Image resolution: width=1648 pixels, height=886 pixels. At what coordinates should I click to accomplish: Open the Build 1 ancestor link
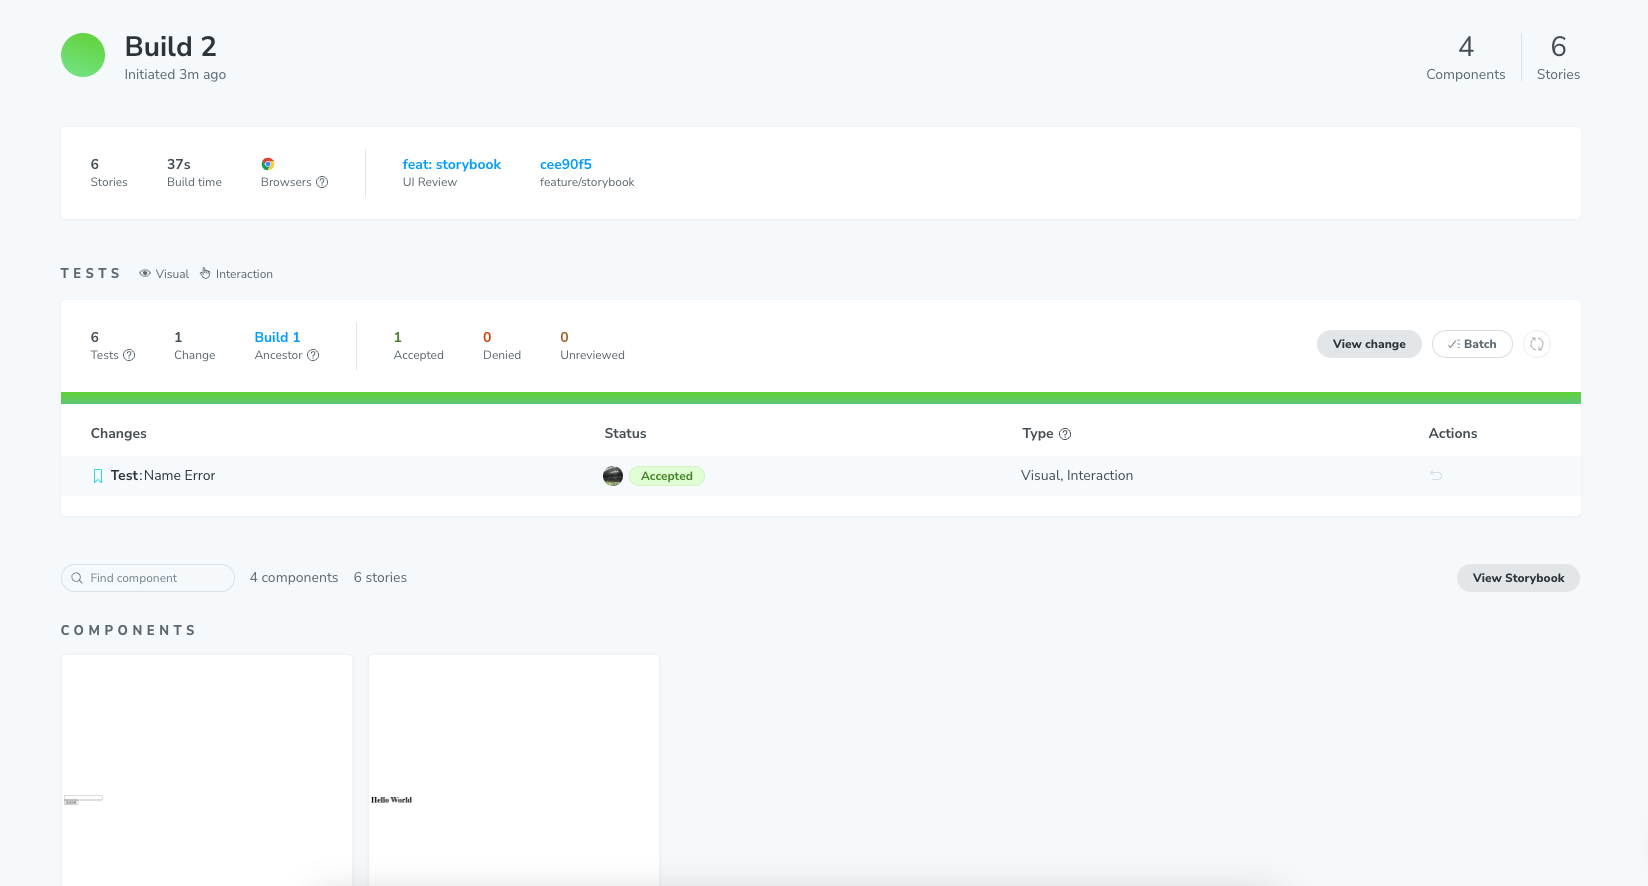pos(277,337)
